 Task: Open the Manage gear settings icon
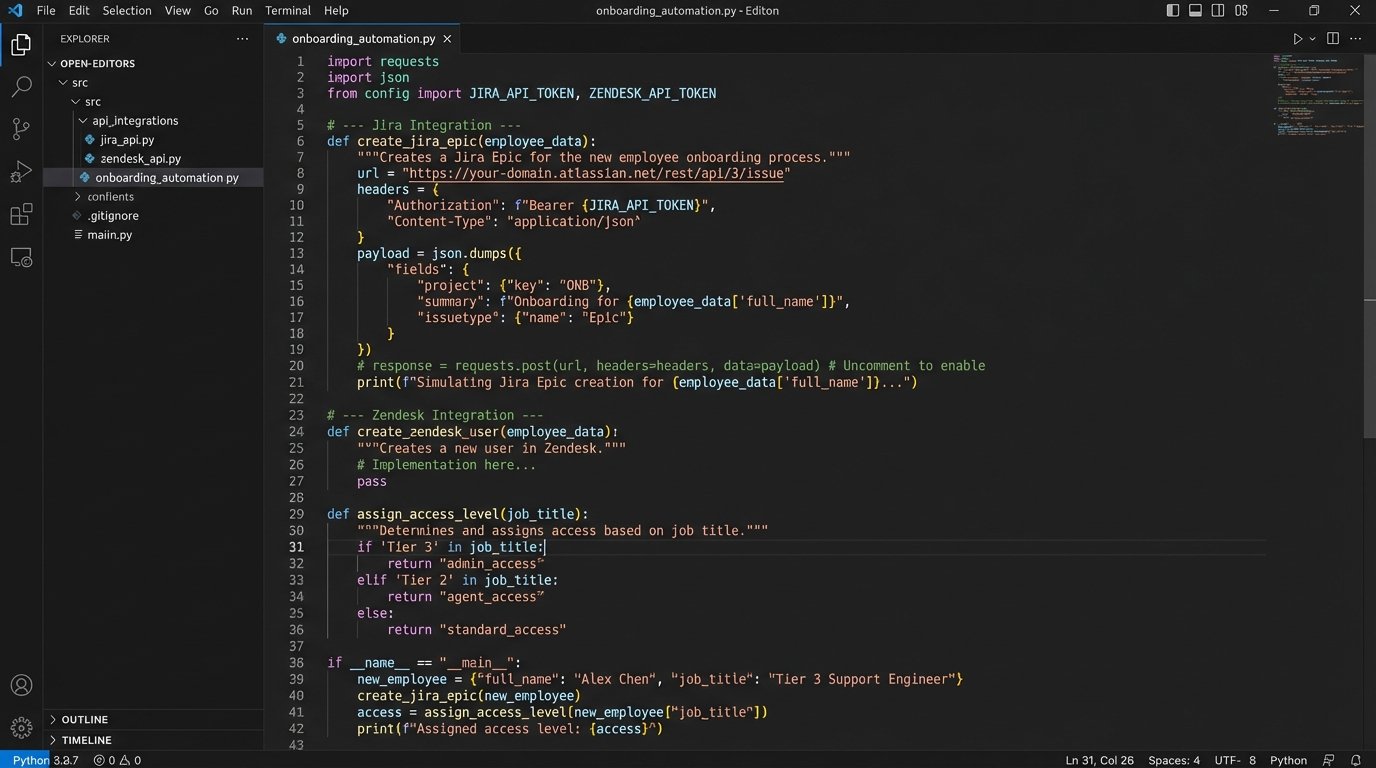click(21, 727)
